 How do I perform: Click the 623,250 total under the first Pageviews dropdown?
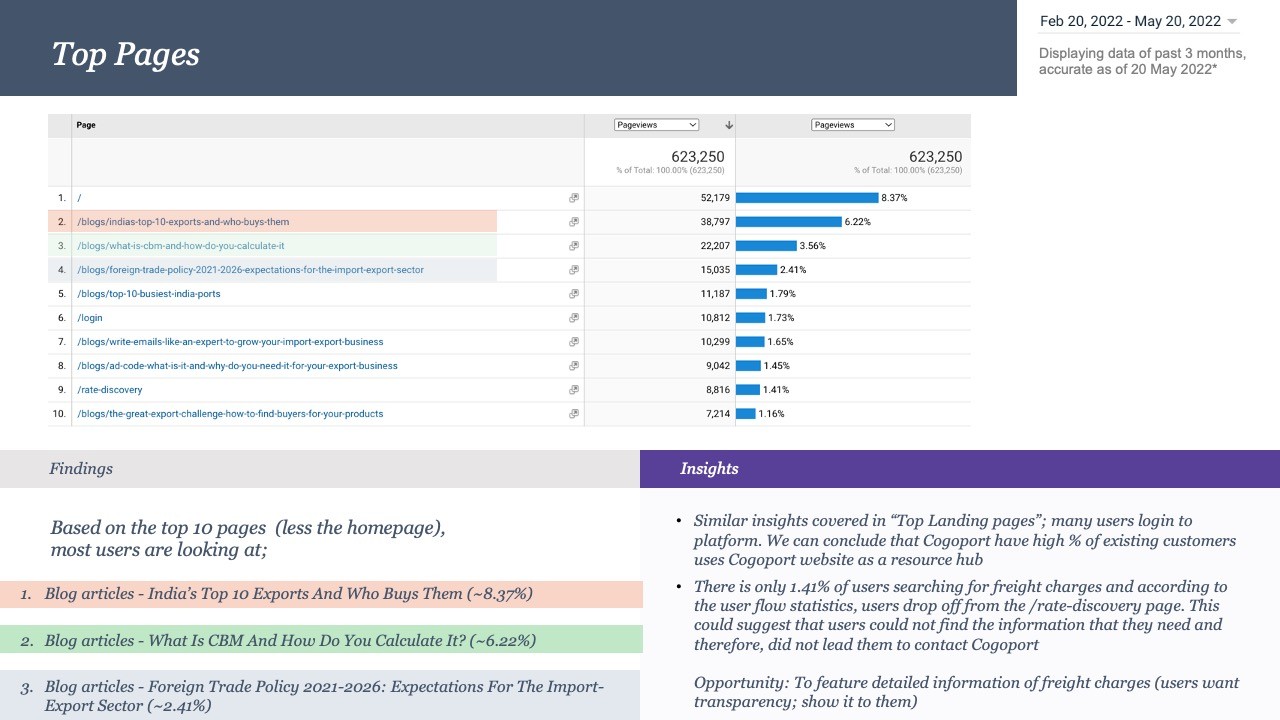pyautogui.click(x=698, y=157)
